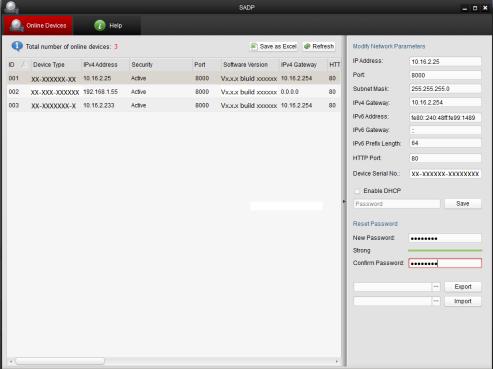Click the Save as Excel button
This screenshot has height=369, width=493.
point(274,46)
